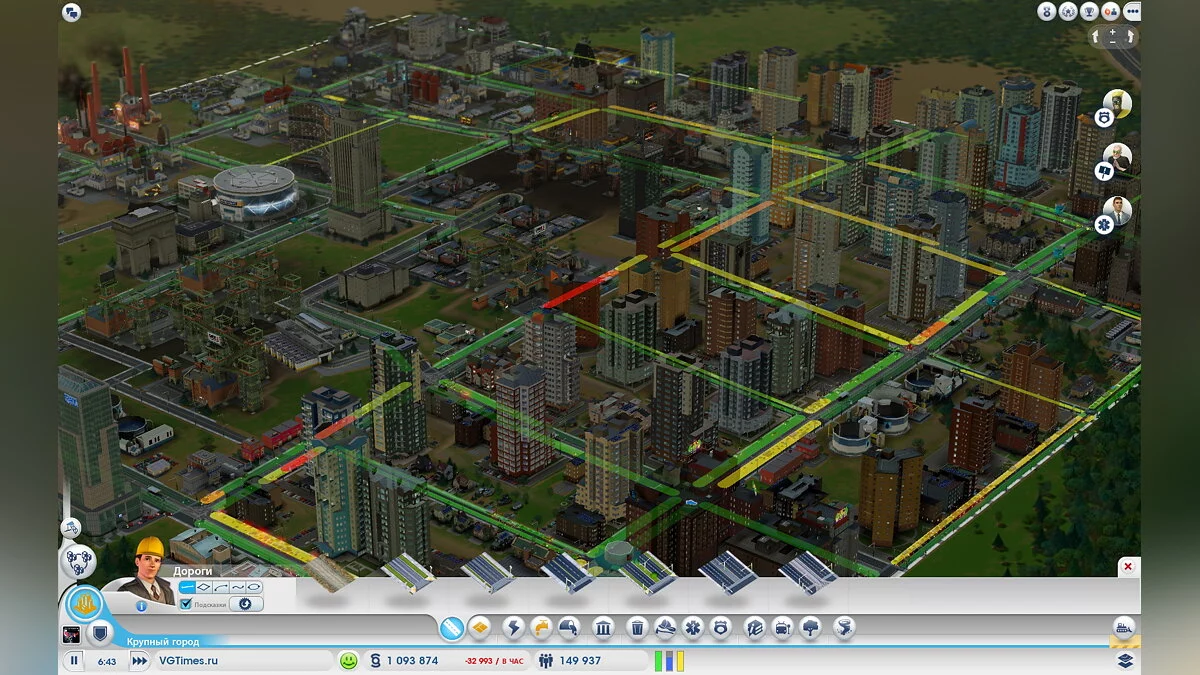This screenshot has width=1200, height=675.
Task: Click the road upgrade button beside Подсказки
Action: pos(246,604)
